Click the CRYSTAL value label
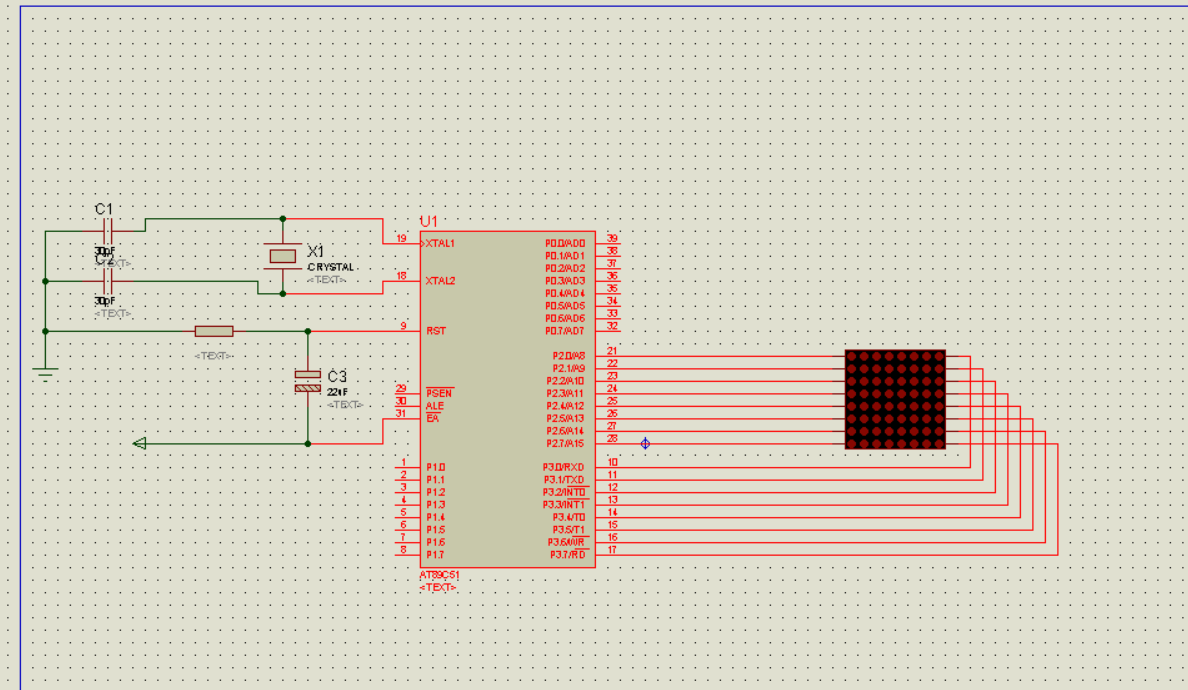1188x690 pixels. coord(330,267)
